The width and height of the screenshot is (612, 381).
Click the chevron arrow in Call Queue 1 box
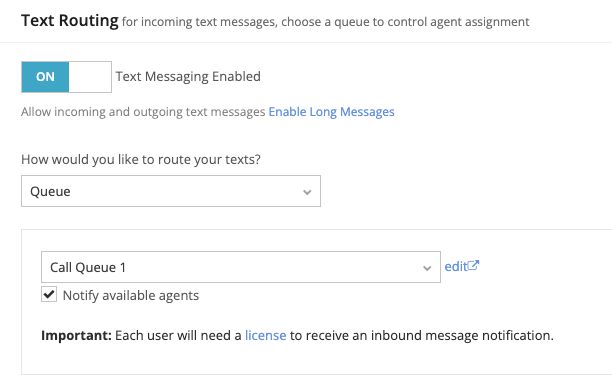427,268
